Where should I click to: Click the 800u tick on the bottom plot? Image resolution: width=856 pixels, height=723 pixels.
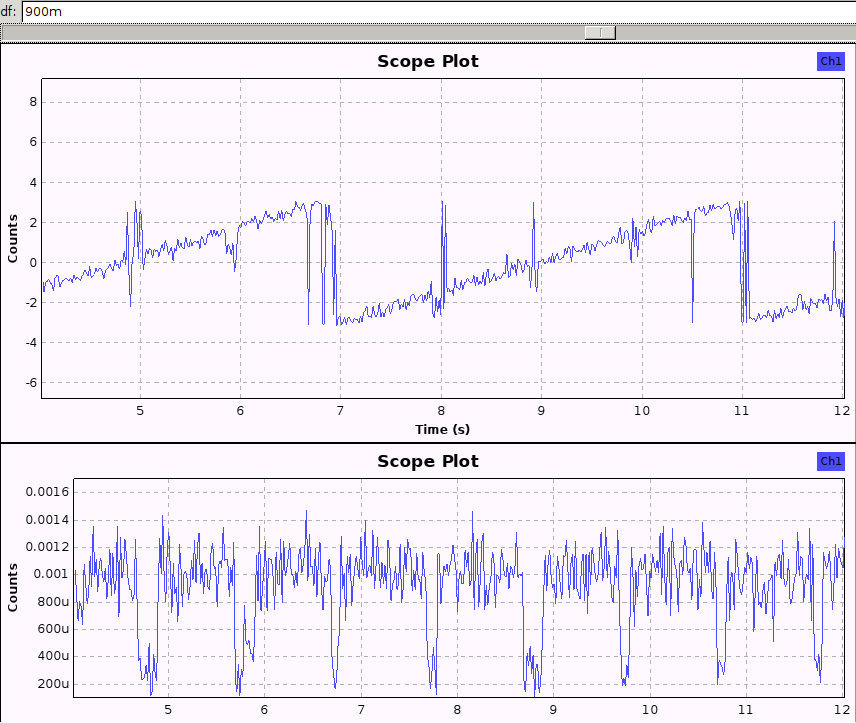pos(50,602)
